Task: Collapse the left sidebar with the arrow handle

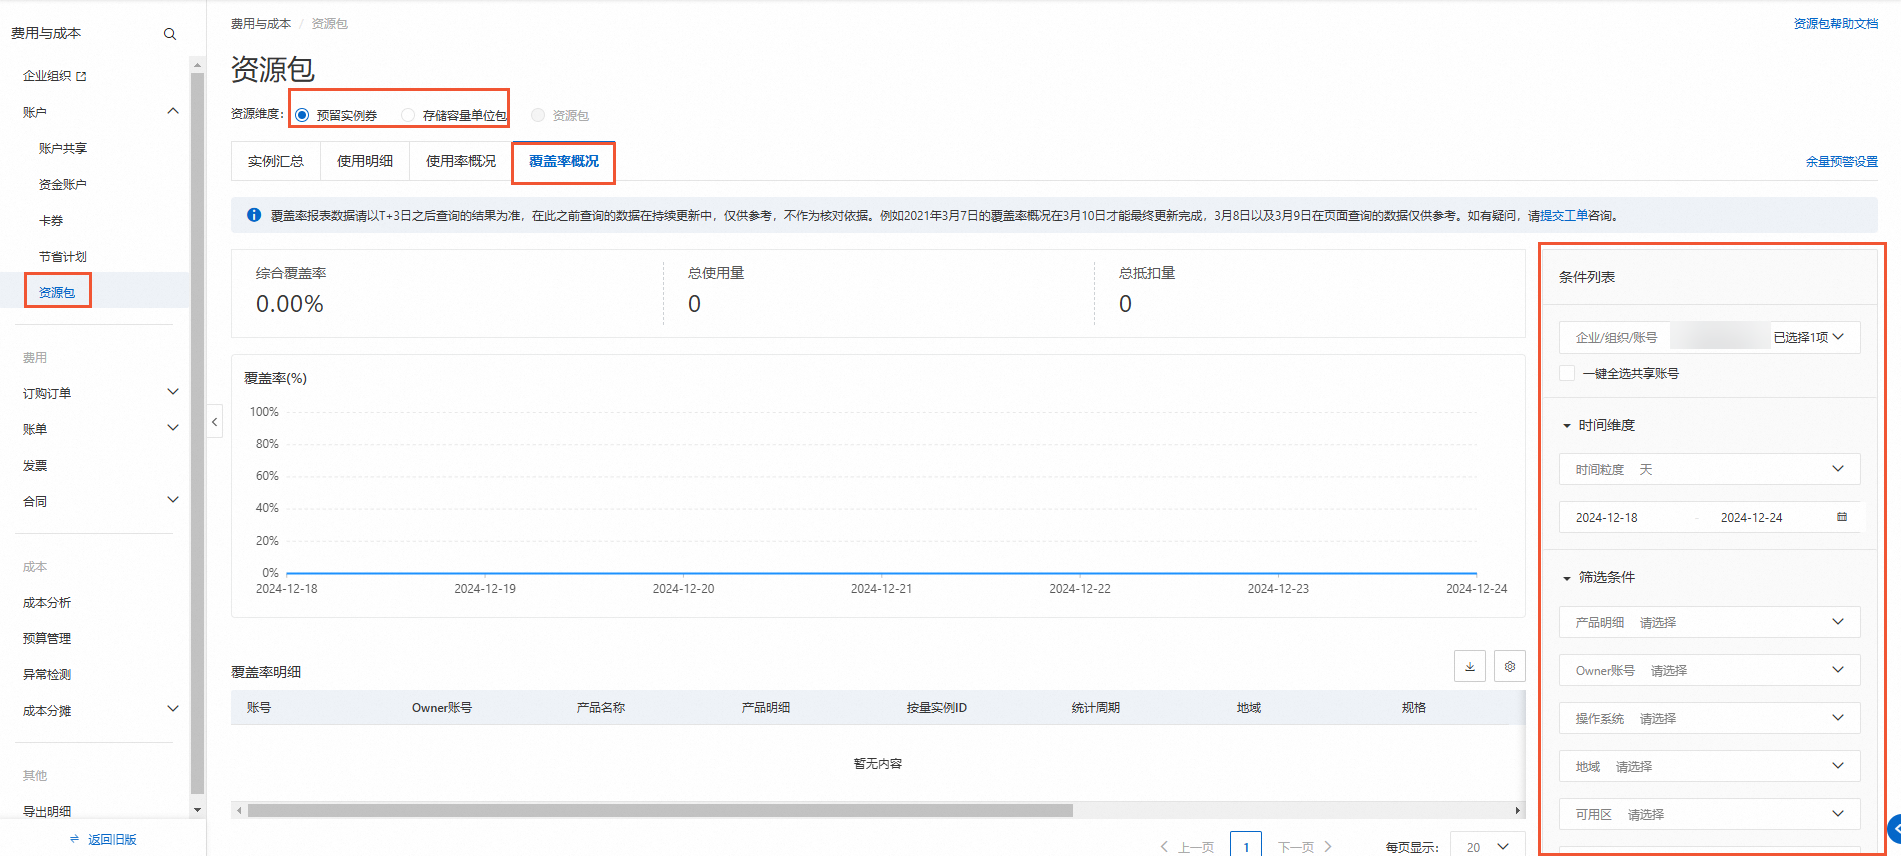Action: (x=215, y=422)
